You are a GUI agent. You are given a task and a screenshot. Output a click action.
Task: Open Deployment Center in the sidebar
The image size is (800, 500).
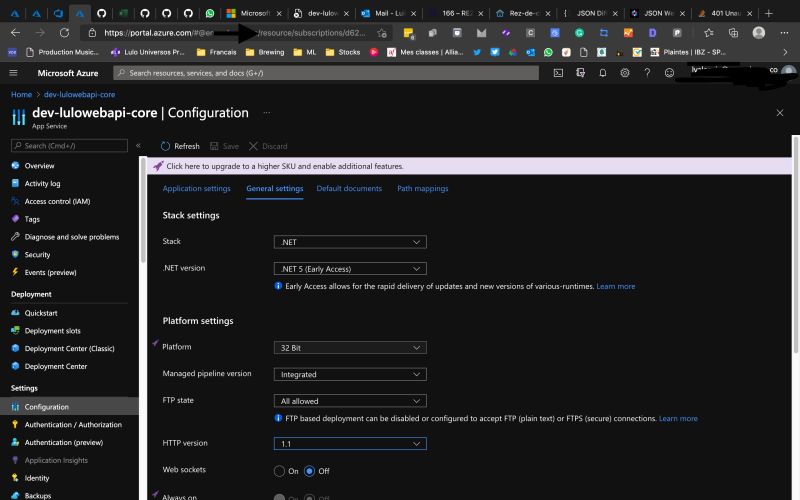coord(56,366)
